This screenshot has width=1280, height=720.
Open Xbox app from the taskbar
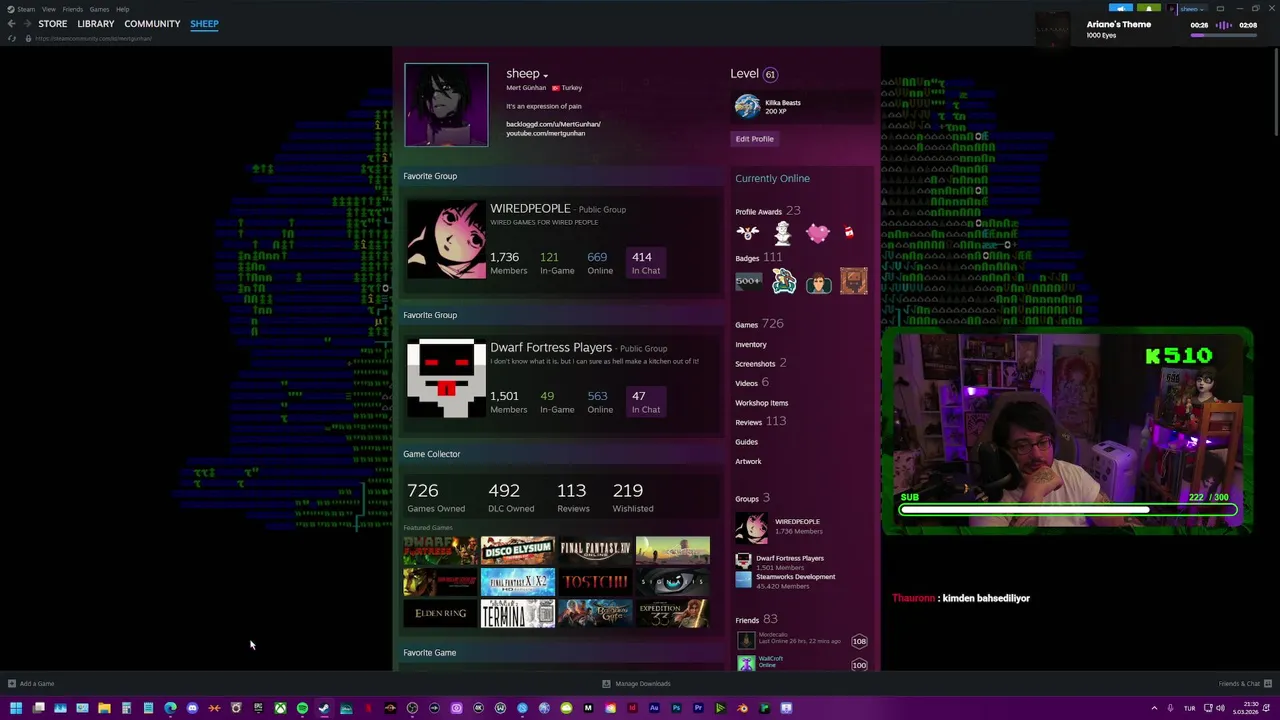click(280, 708)
